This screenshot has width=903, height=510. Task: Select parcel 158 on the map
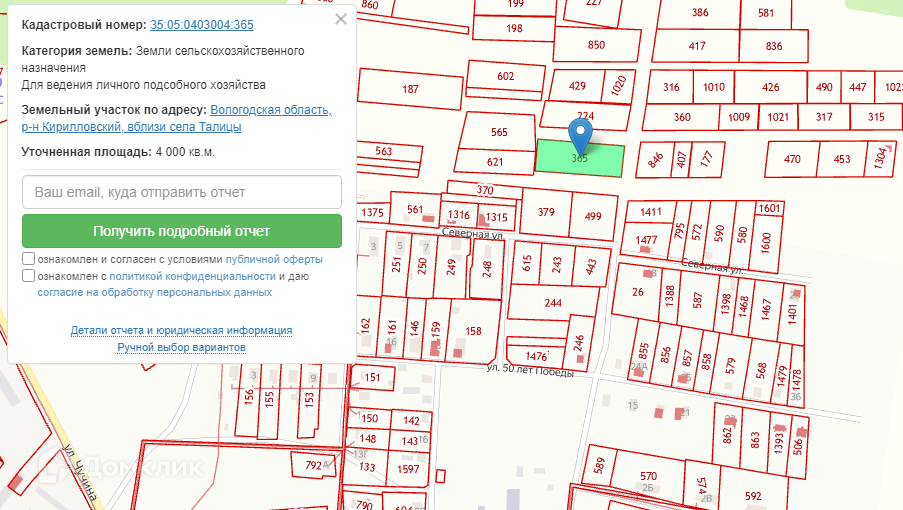pos(473,330)
